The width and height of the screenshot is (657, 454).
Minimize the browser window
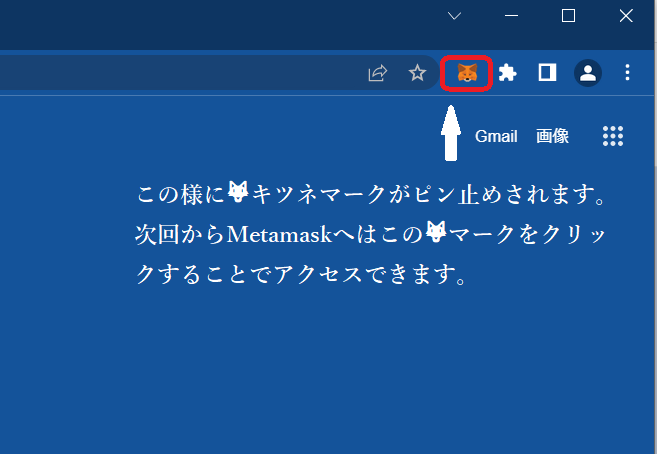point(511,16)
